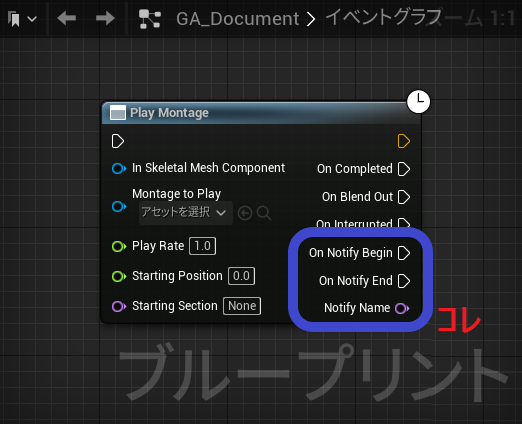The image size is (522, 424).
Task: Open the アセットを選択 asset dropdown
Action: tap(186, 212)
